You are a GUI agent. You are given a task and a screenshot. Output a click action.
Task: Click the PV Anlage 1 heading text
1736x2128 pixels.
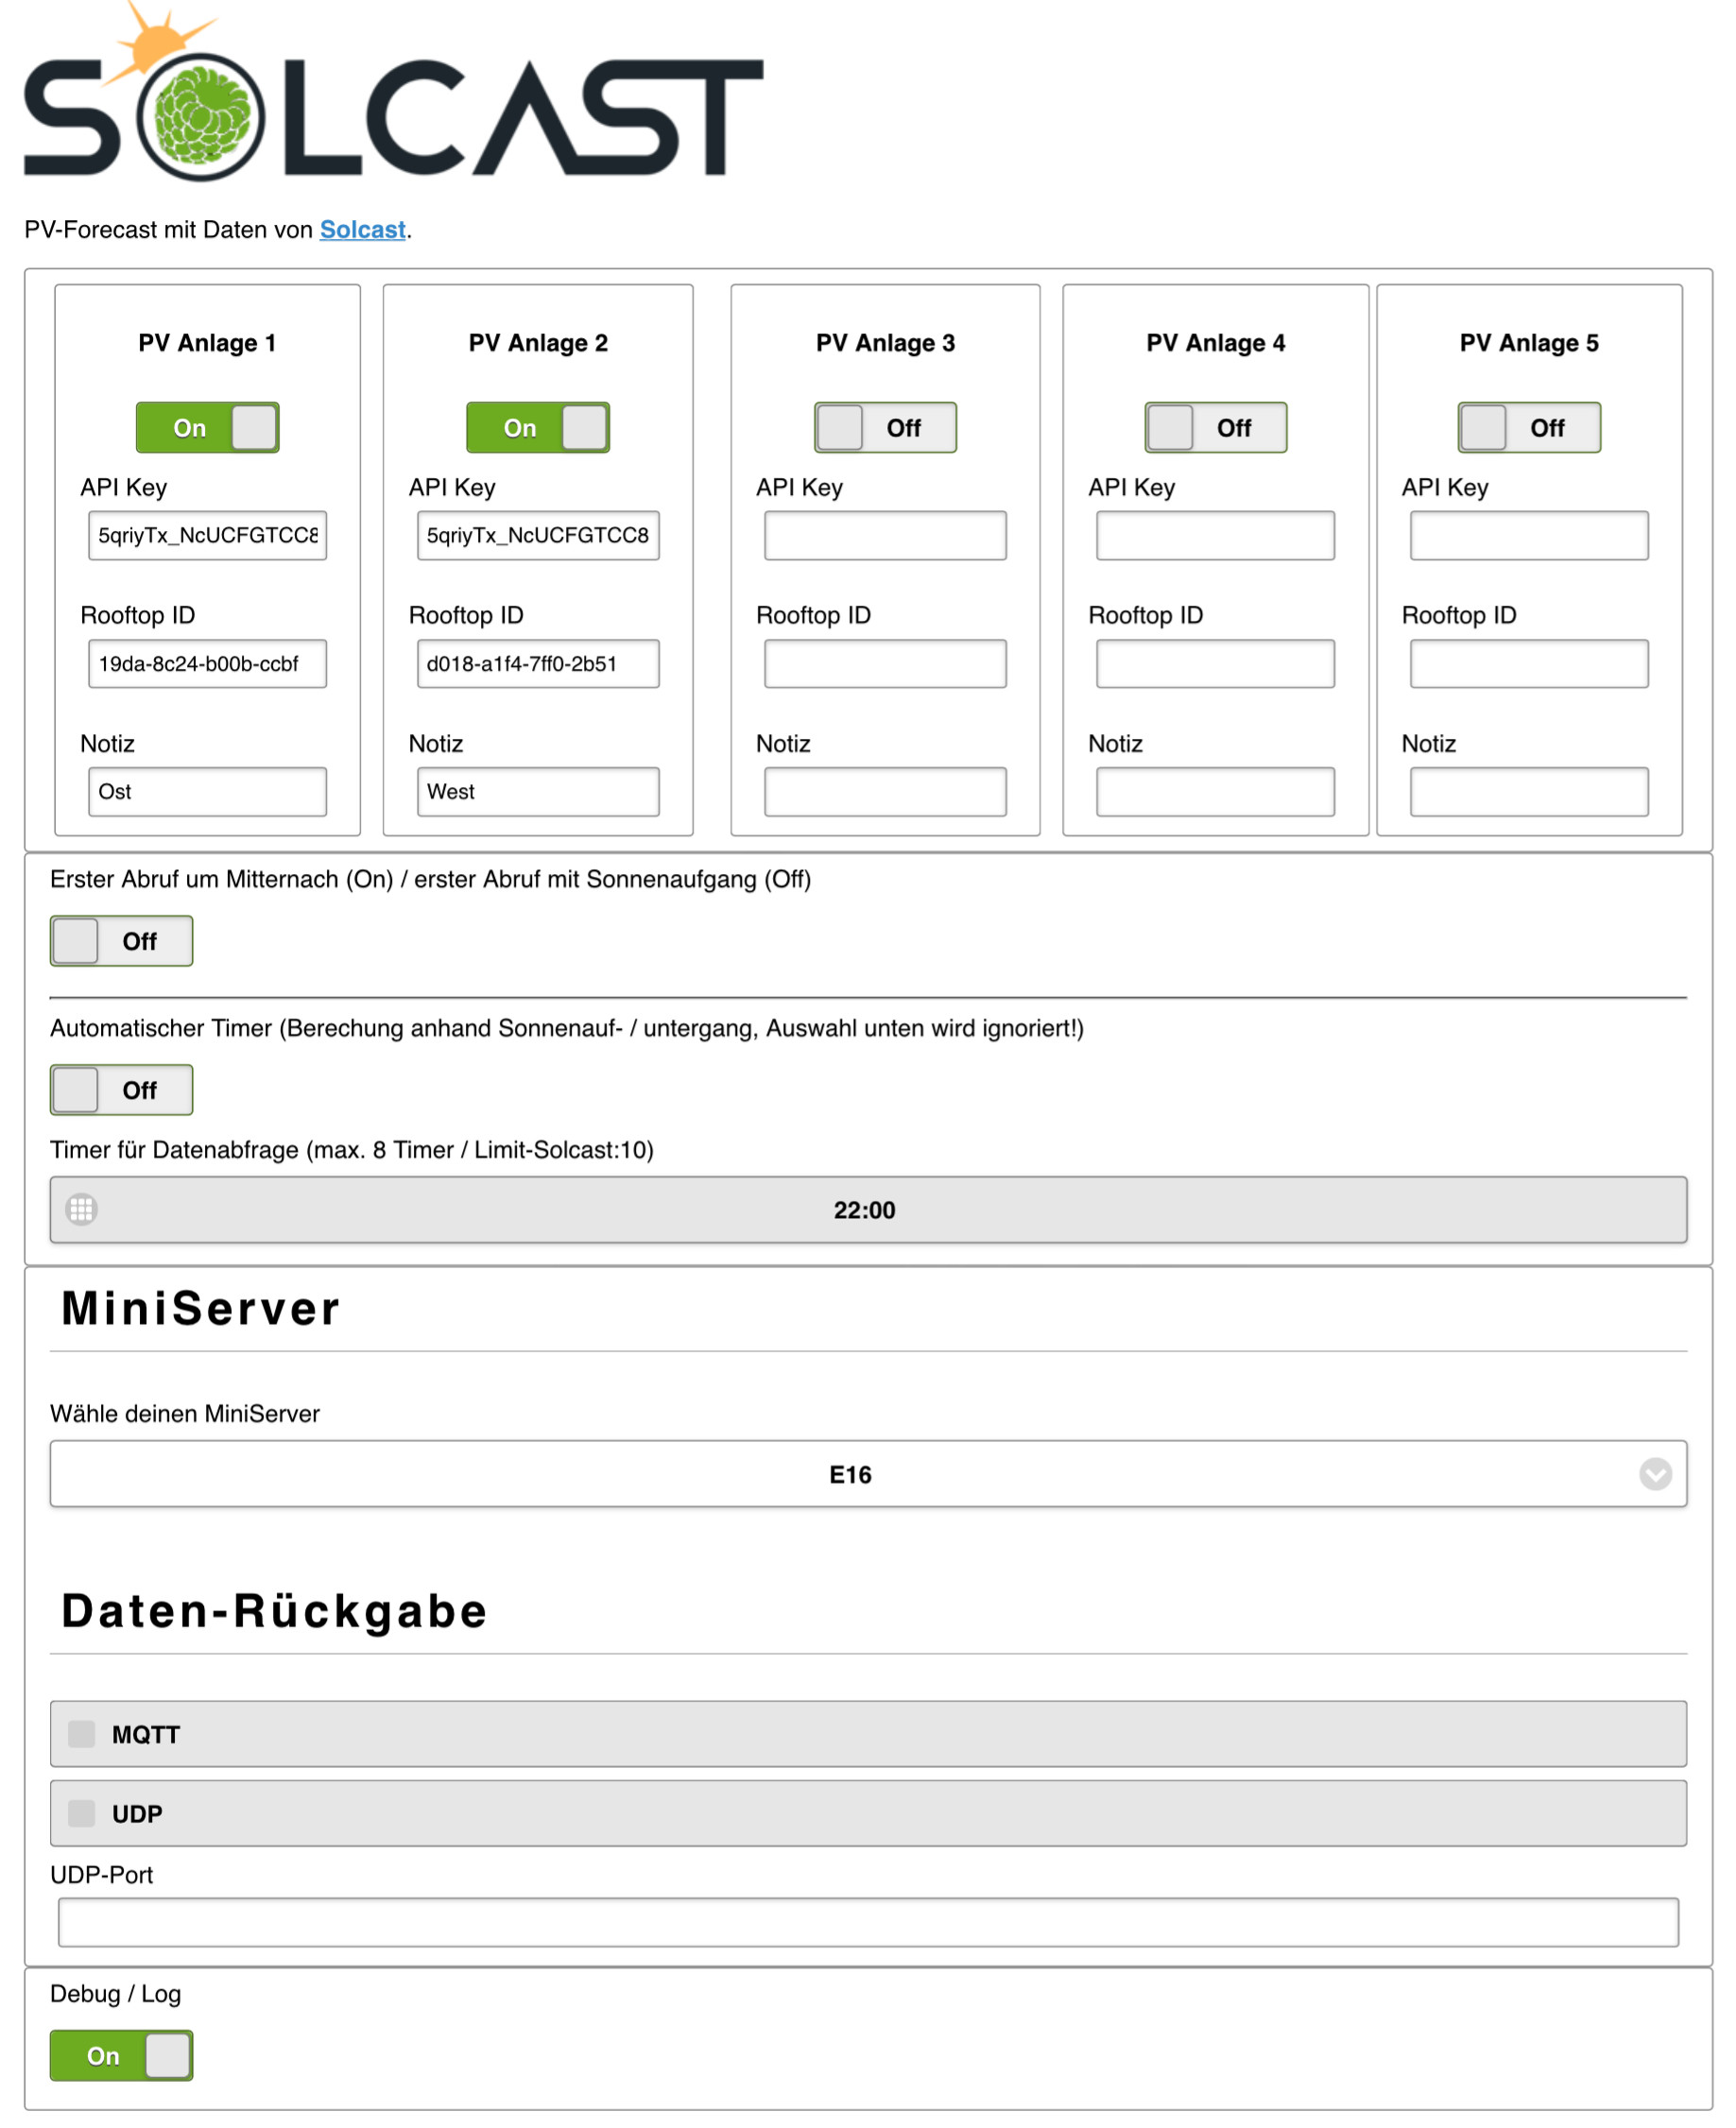tap(207, 343)
